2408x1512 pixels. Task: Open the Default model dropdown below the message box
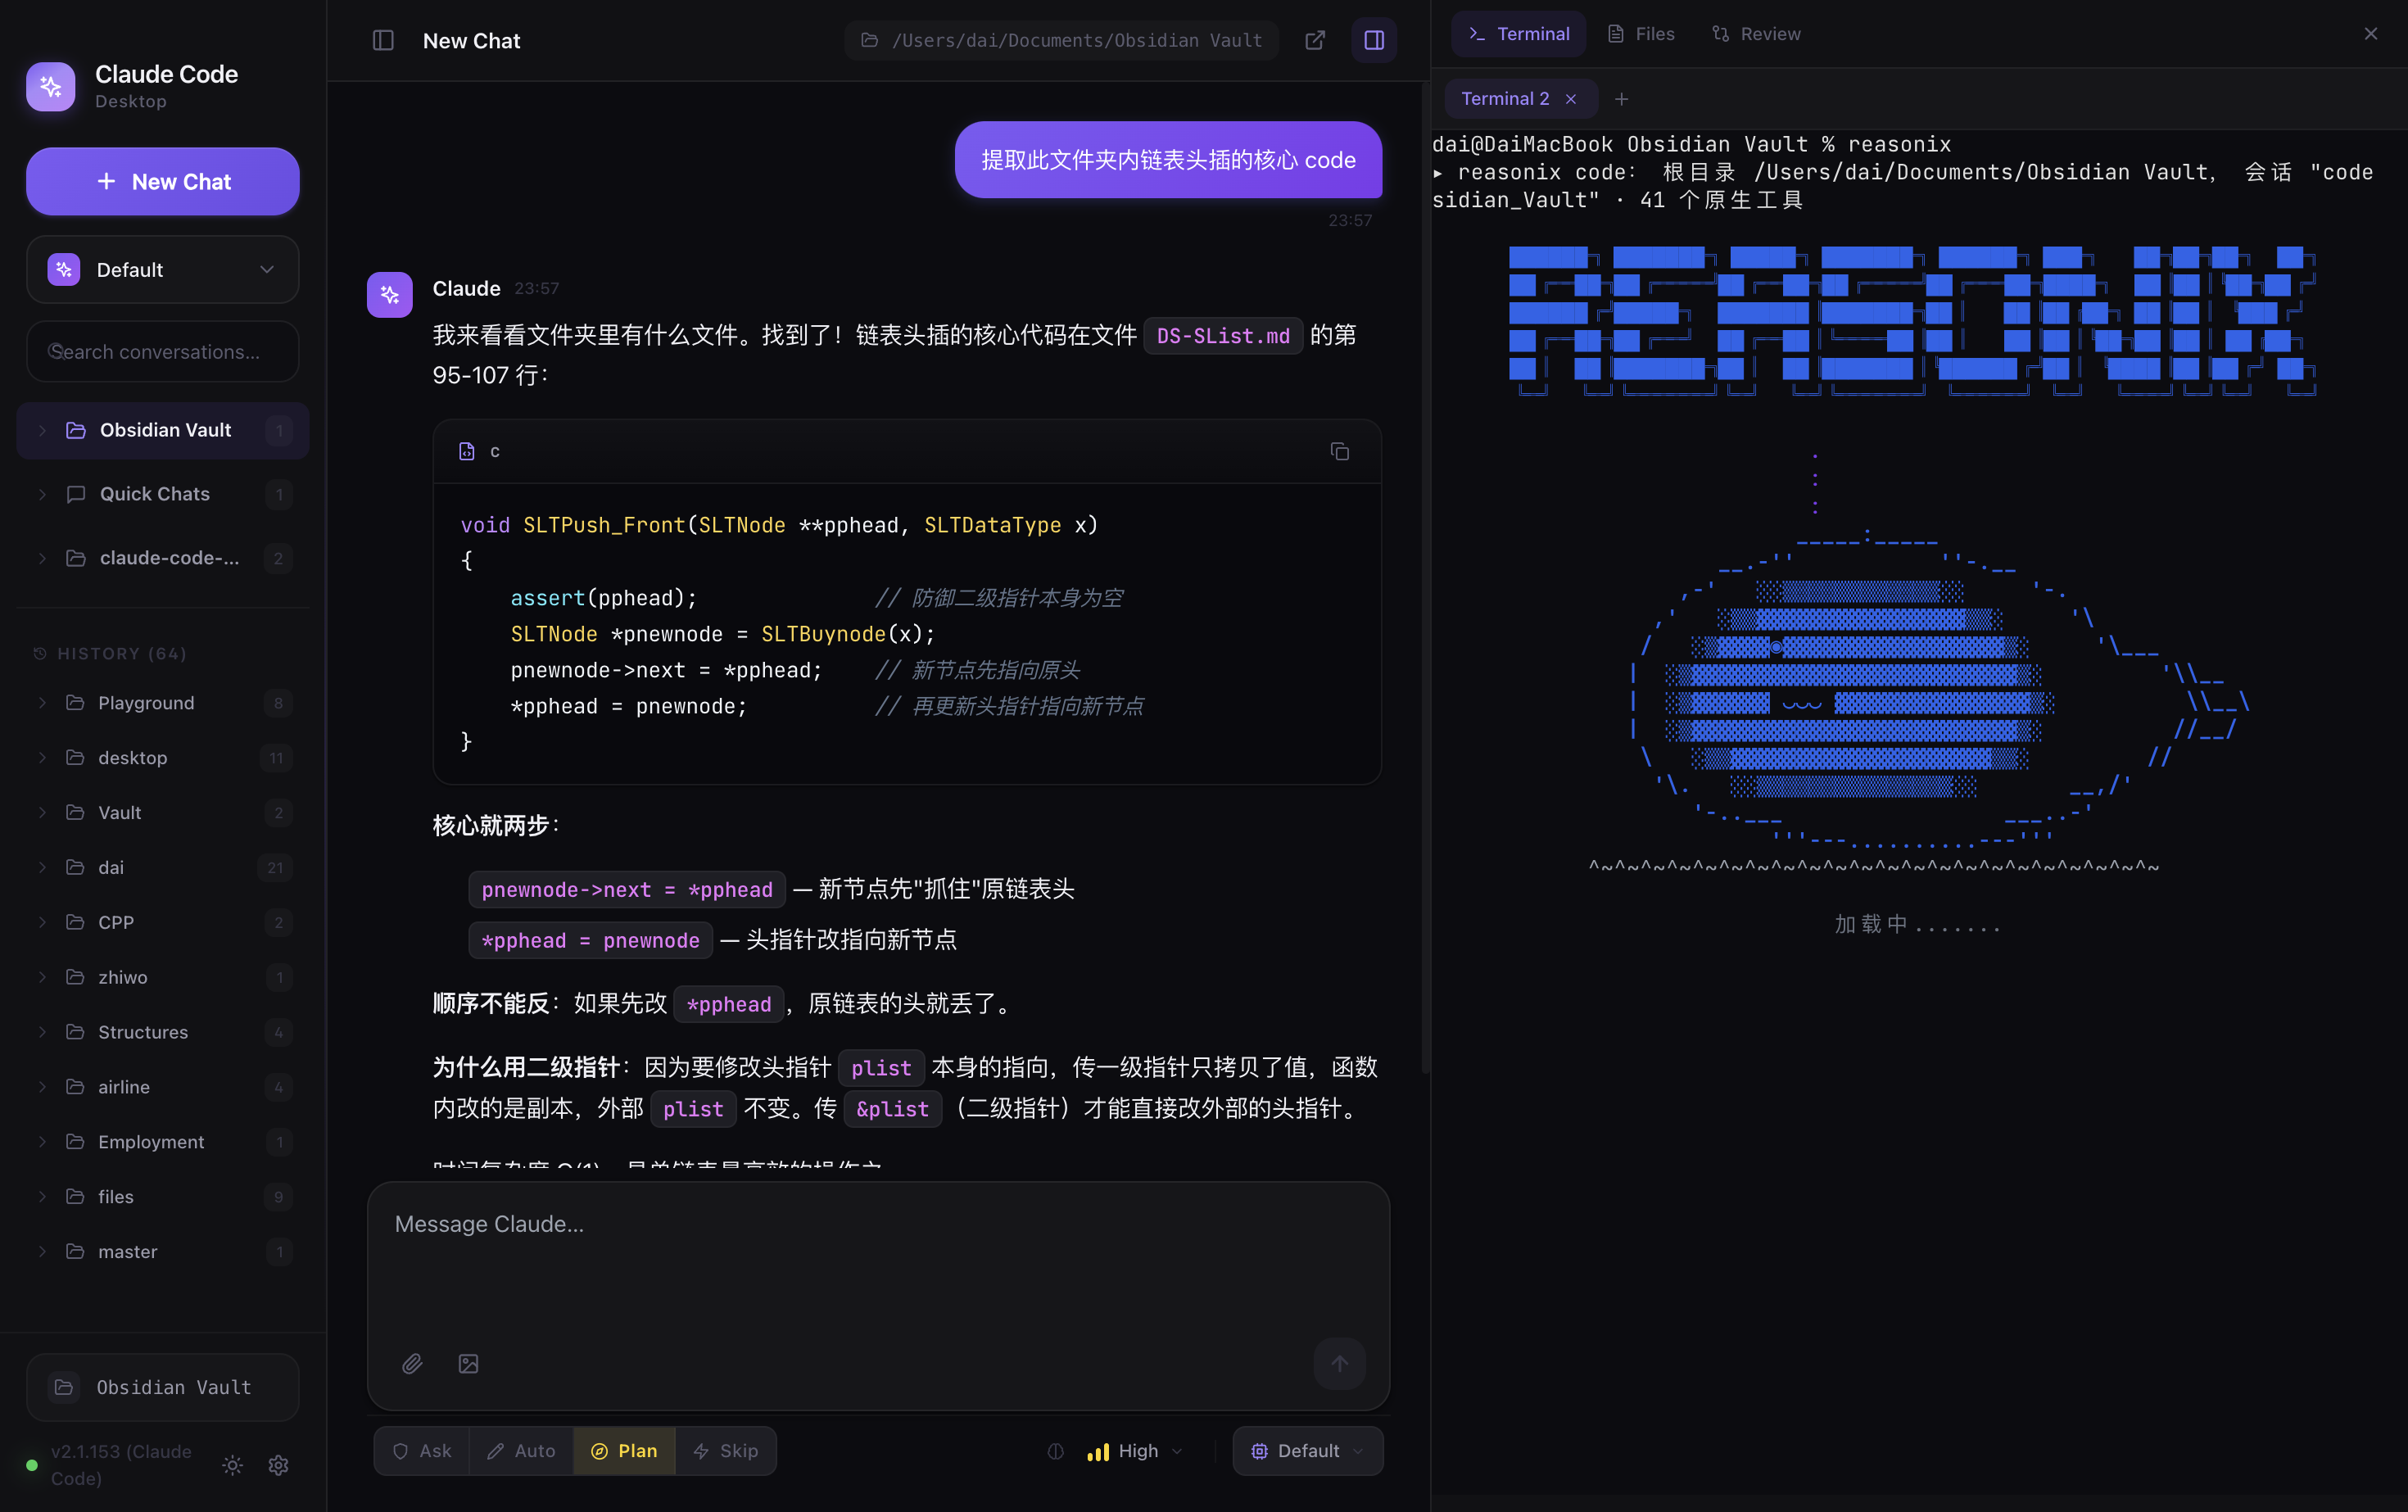(1308, 1451)
